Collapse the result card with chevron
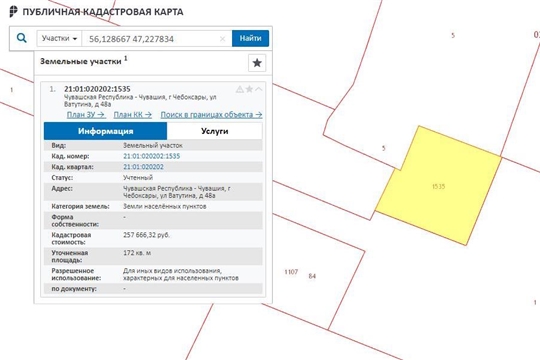540x360 pixels. 259,89
